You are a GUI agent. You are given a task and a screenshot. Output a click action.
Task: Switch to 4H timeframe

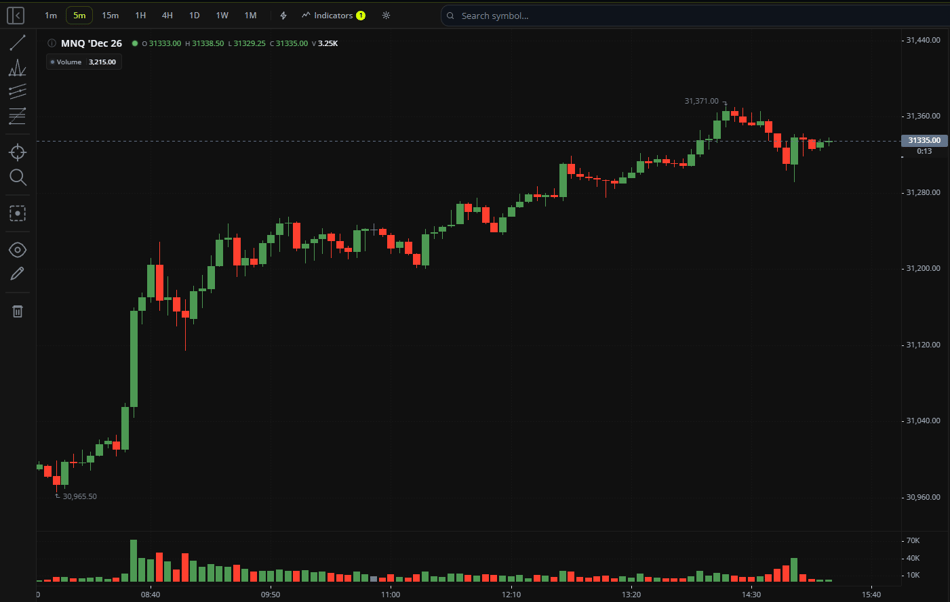(x=167, y=15)
